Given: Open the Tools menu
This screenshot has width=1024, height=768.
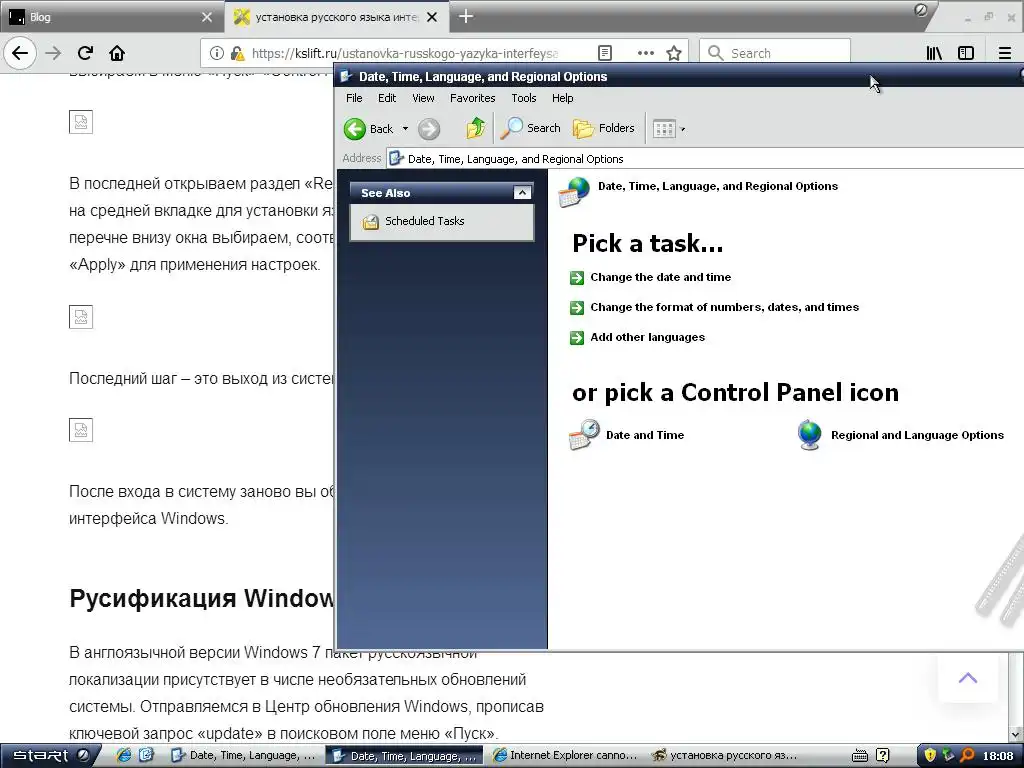Looking at the screenshot, I should tap(524, 98).
